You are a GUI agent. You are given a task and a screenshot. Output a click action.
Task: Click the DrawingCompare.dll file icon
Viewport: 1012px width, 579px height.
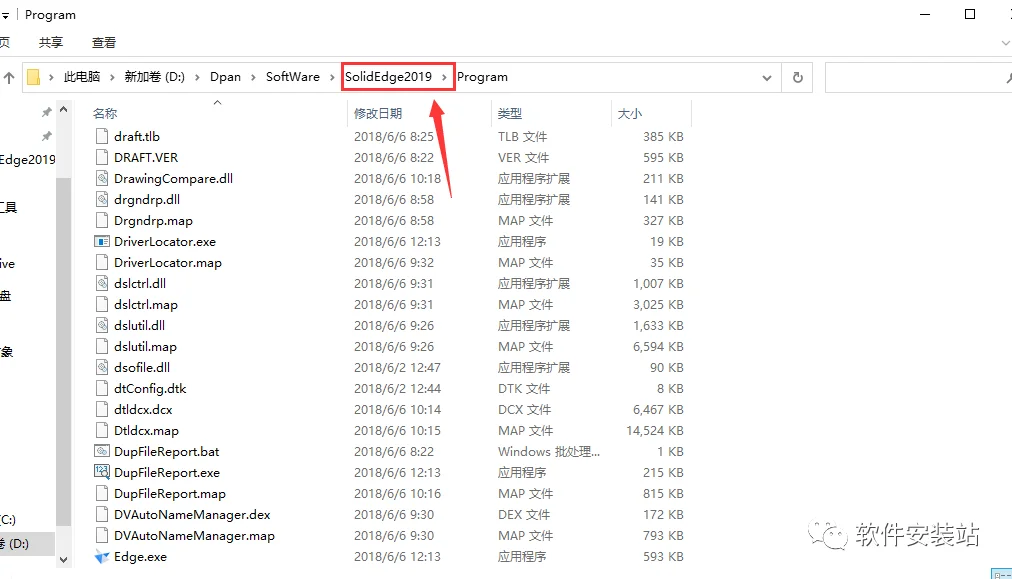(x=101, y=178)
